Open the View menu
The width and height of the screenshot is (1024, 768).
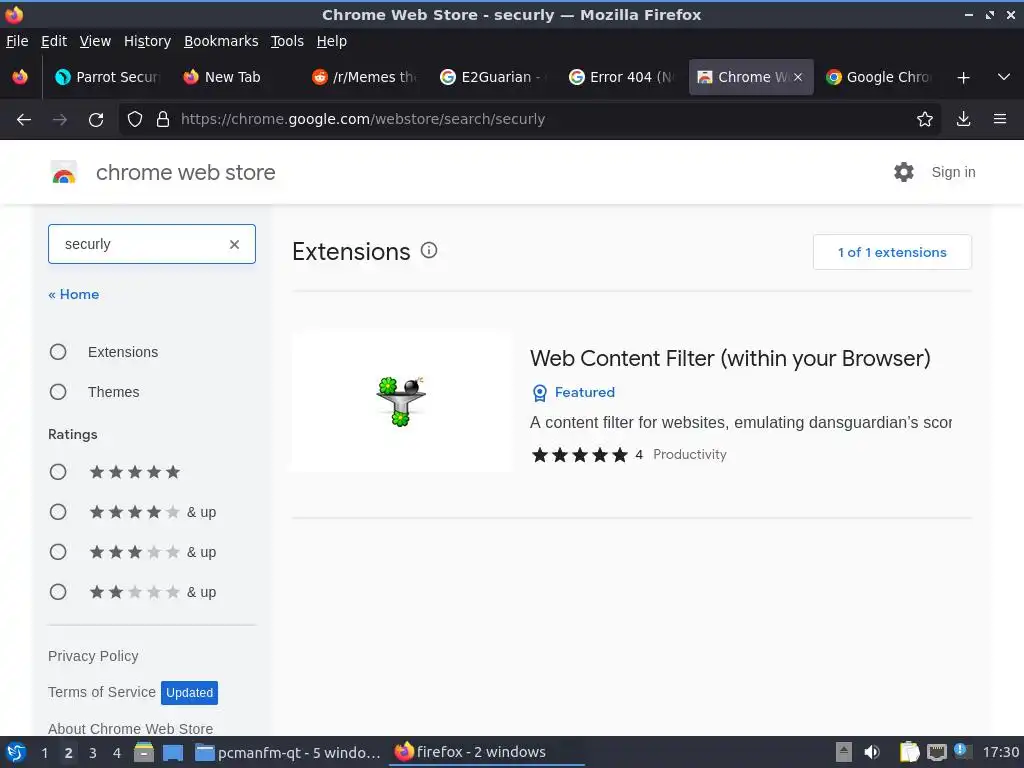[95, 41]
